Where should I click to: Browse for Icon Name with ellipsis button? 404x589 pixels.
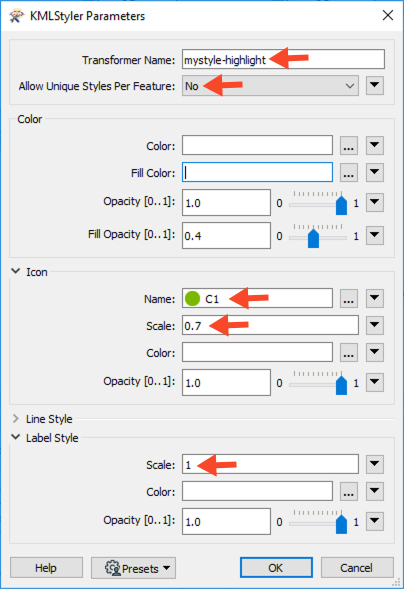(x=348, y=298)
